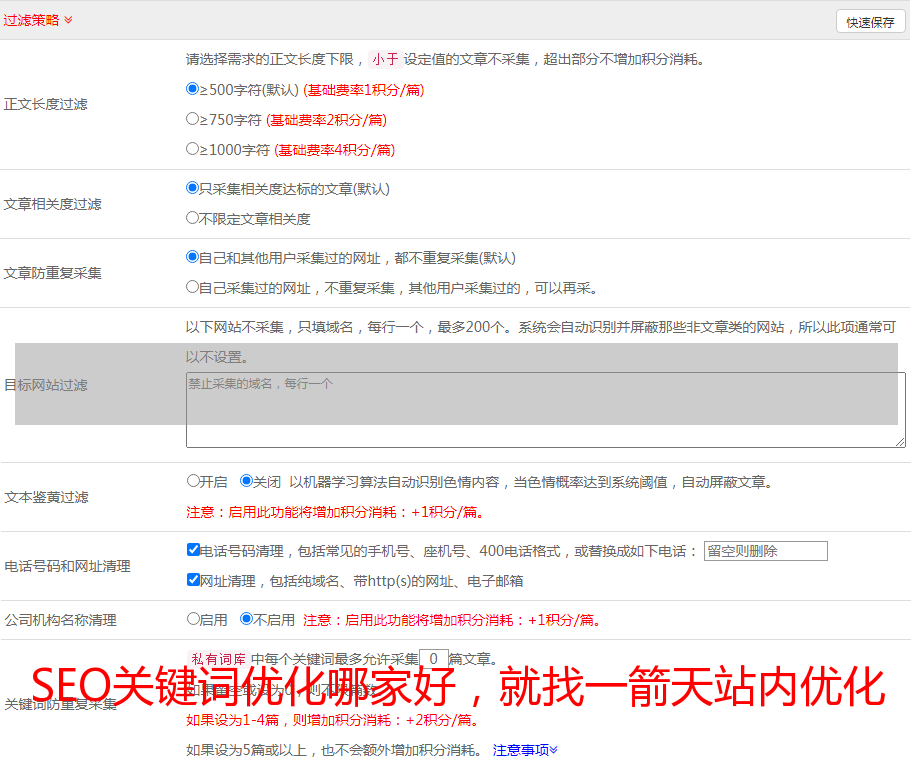Click the articles-per-keyword number field showing 0
This screenshot has width=912, height=768.
click(433, 659)
